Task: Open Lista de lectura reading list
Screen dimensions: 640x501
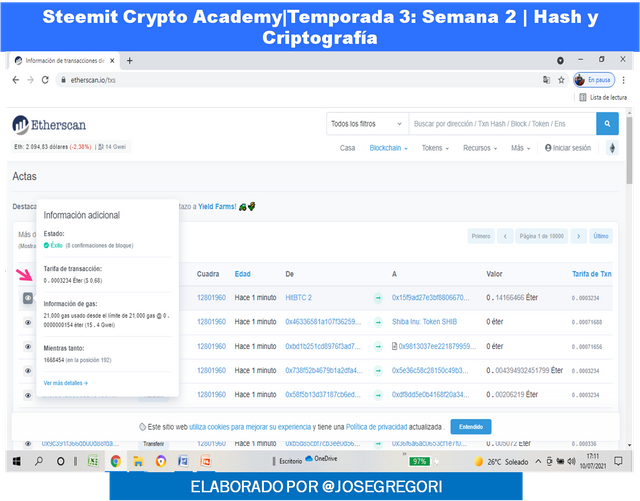Action: point(603,97)
